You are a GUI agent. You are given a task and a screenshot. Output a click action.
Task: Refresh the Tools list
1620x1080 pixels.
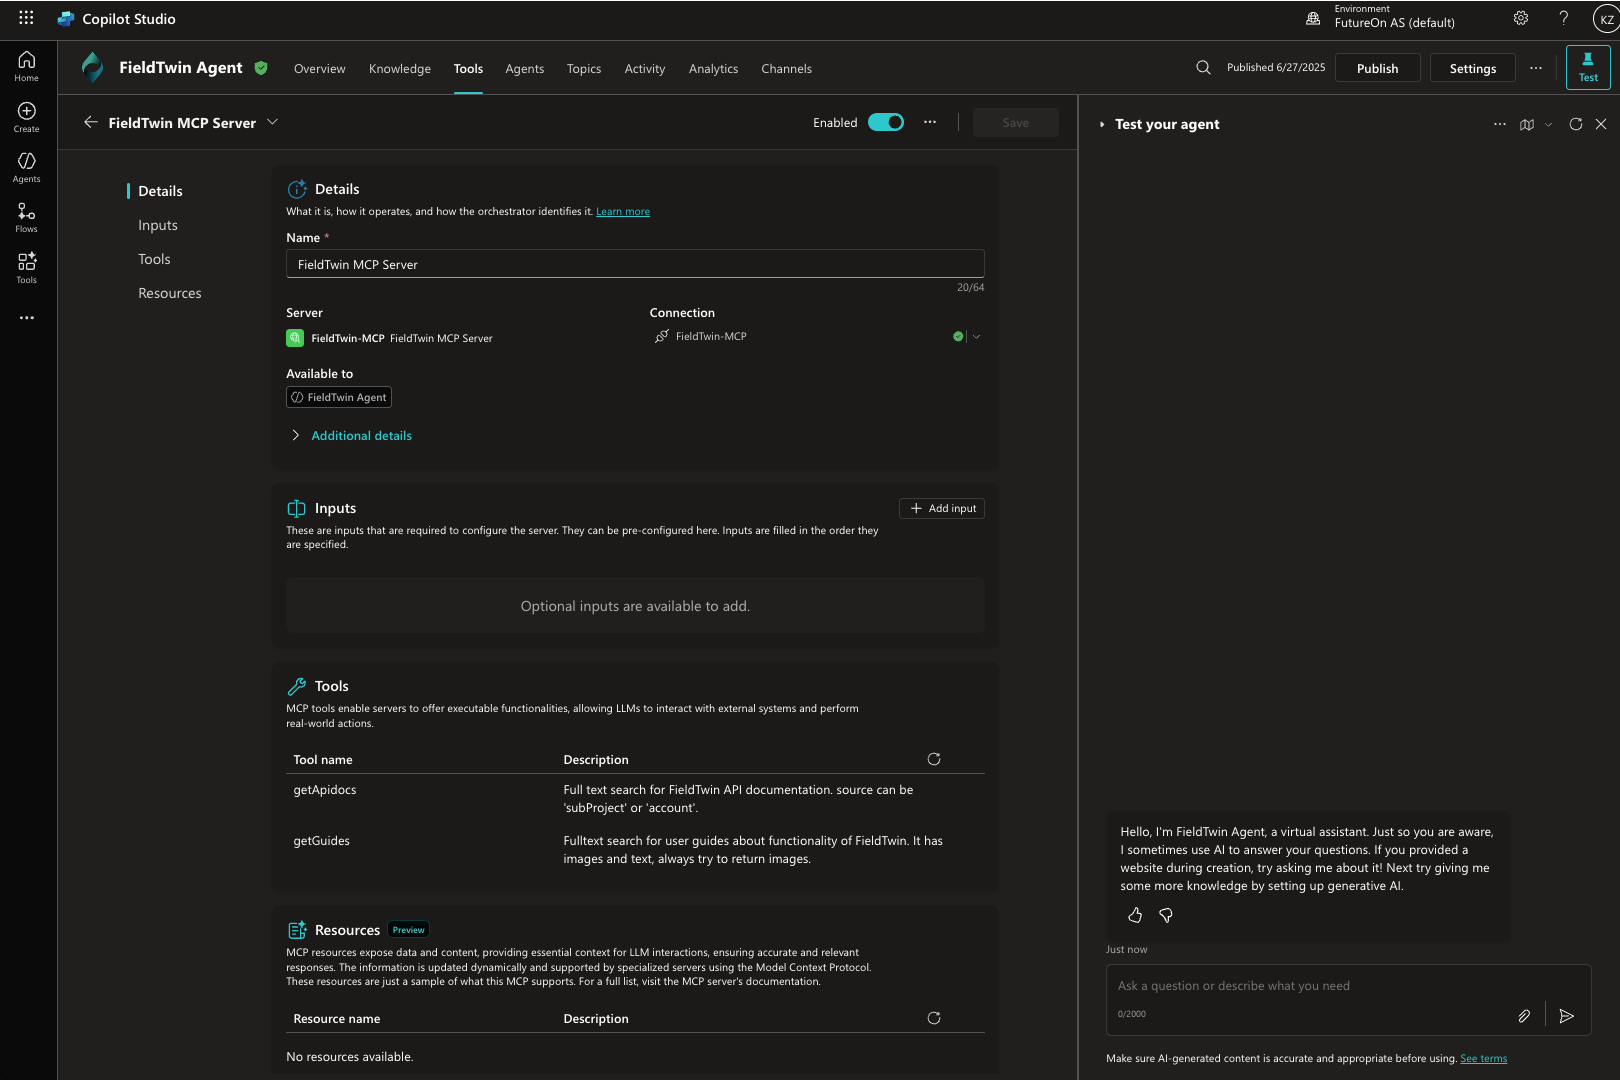click(934, 759)
